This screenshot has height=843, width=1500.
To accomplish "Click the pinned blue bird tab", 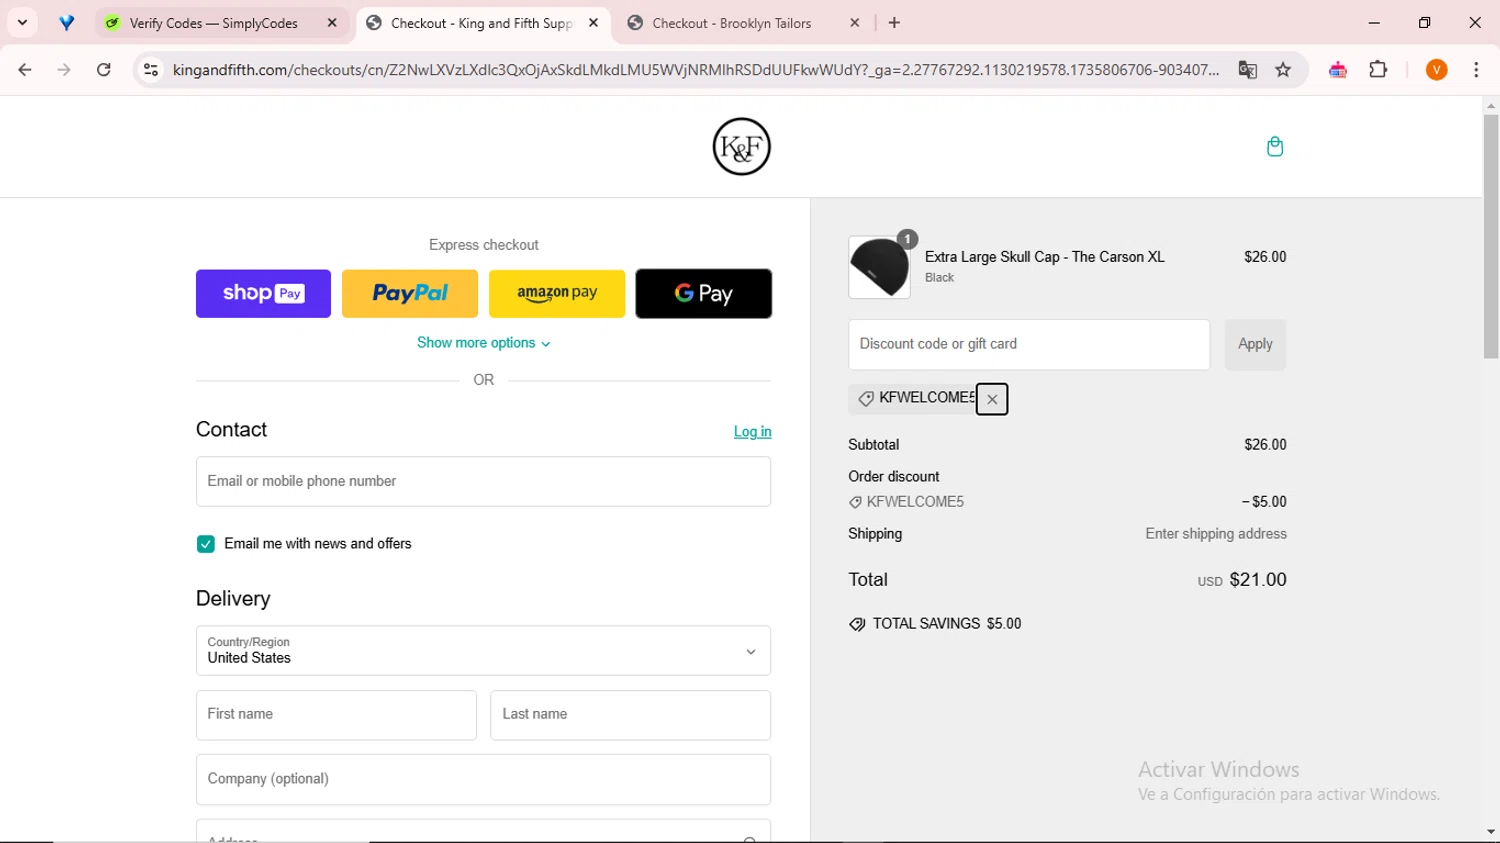I will point(67,23).
